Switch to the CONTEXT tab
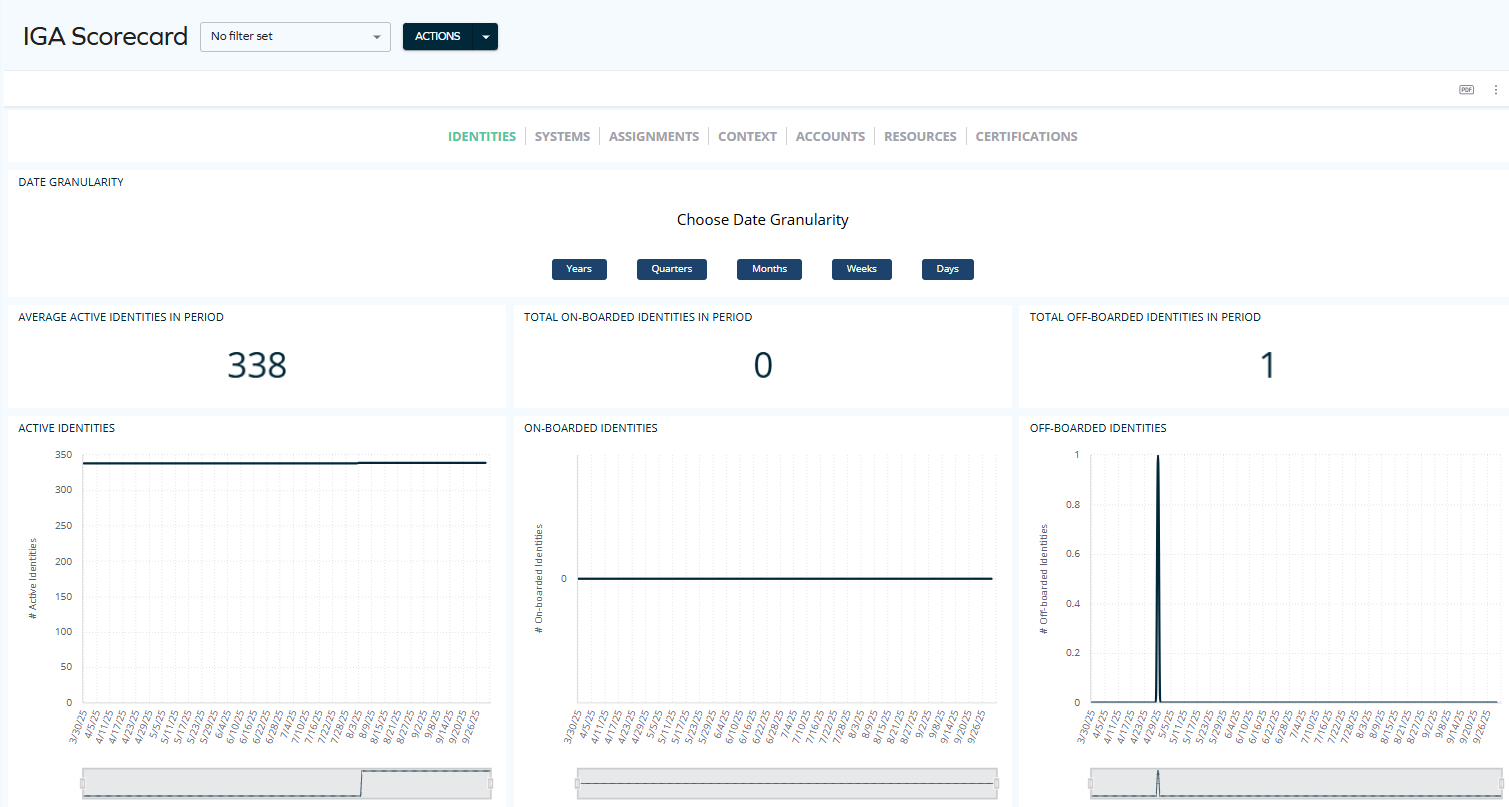The height and width of the screenshot is (807, 1509). click(x=747, y=136)
